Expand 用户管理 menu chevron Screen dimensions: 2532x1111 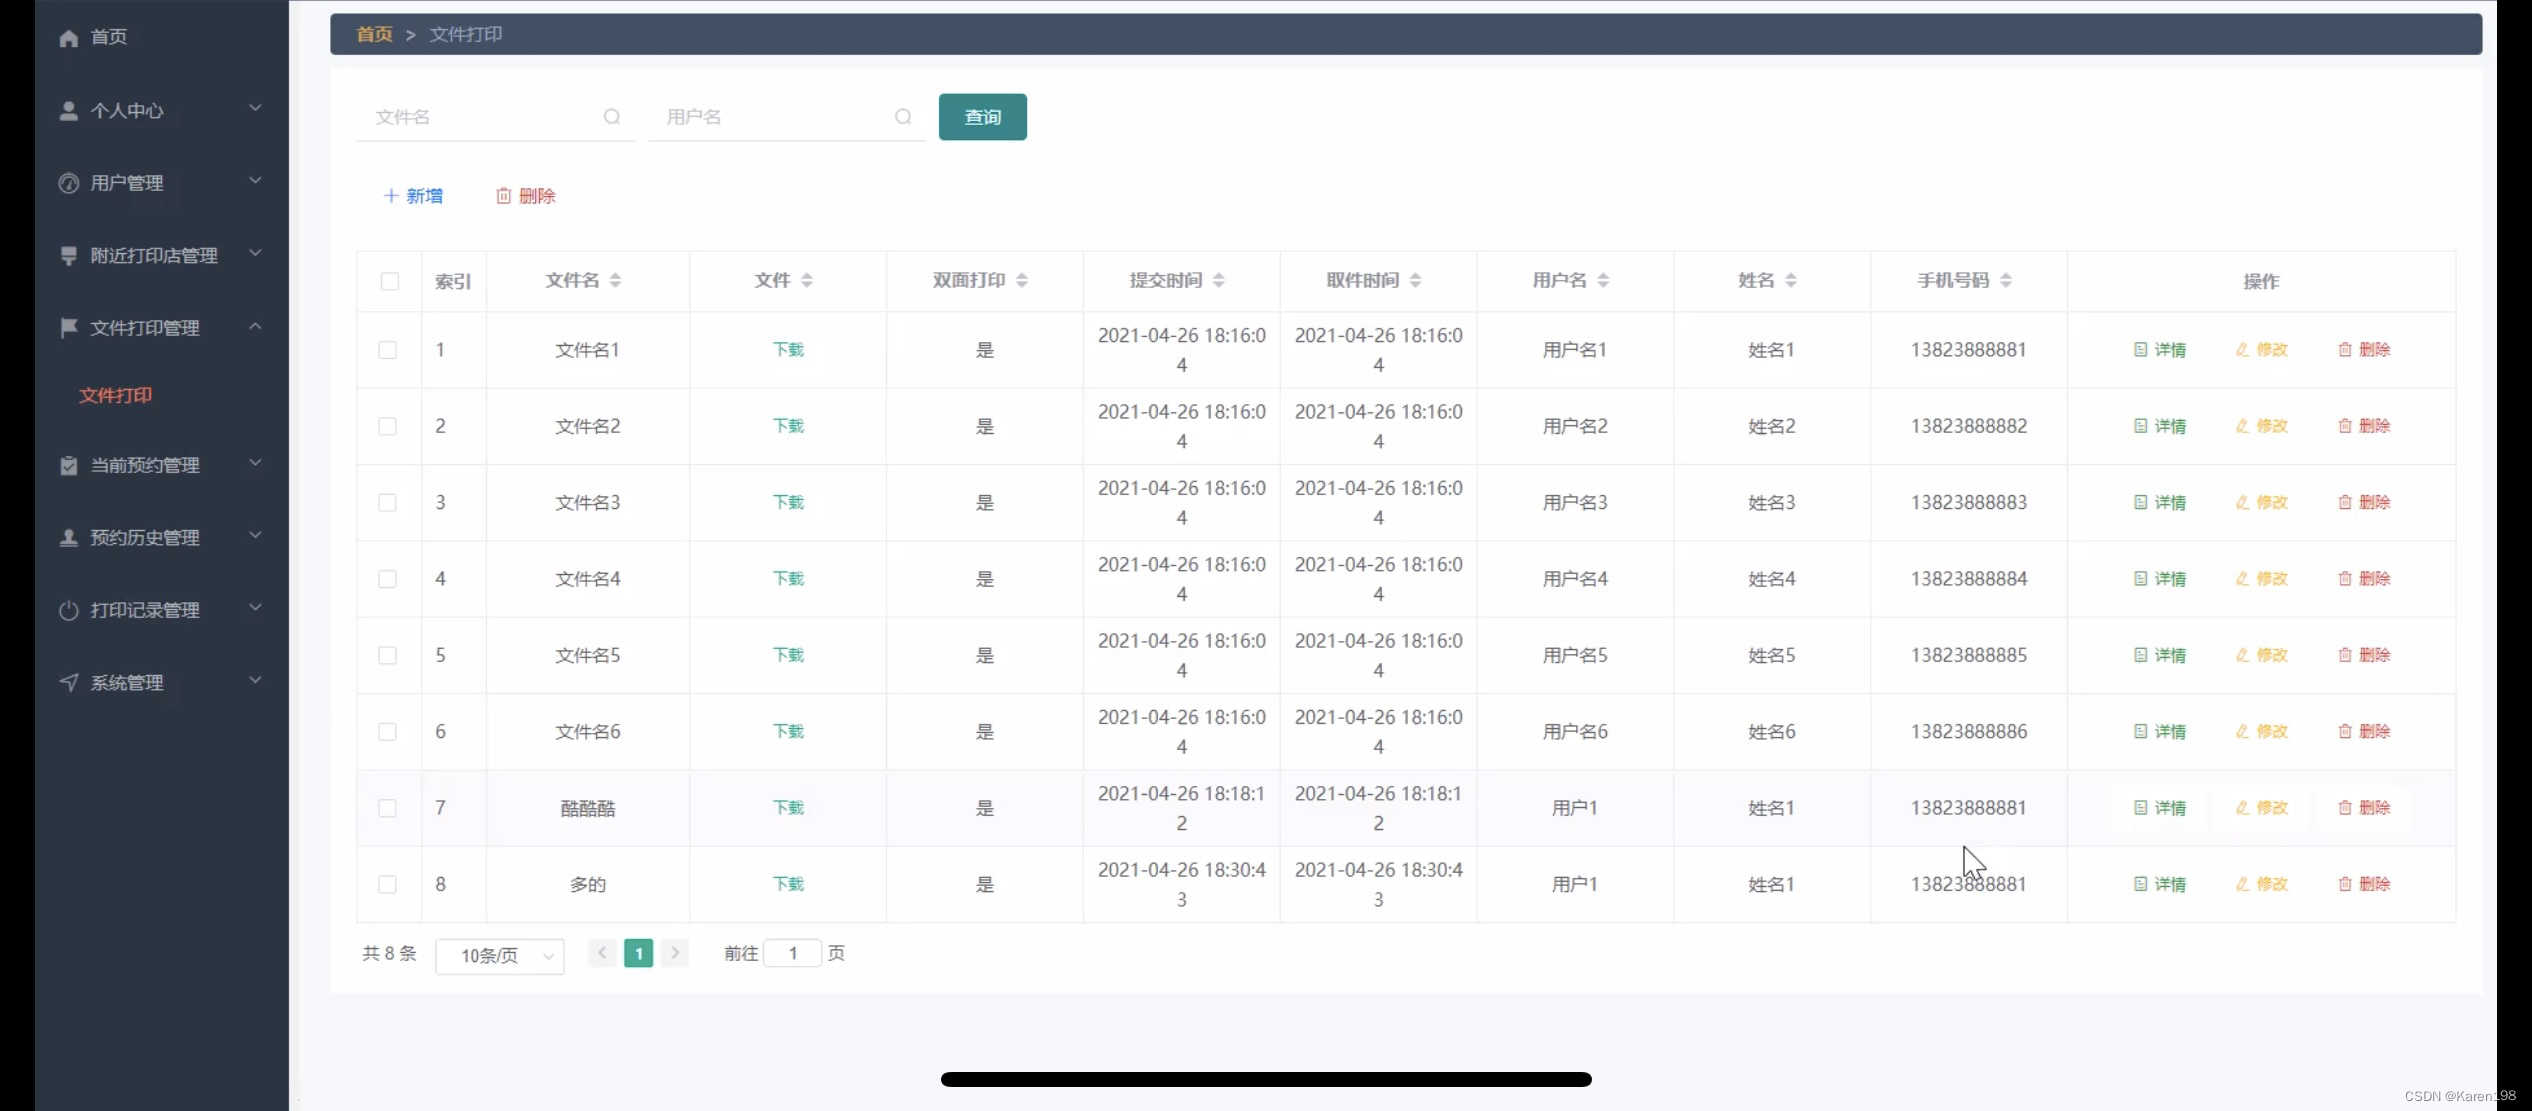(255, 181)
